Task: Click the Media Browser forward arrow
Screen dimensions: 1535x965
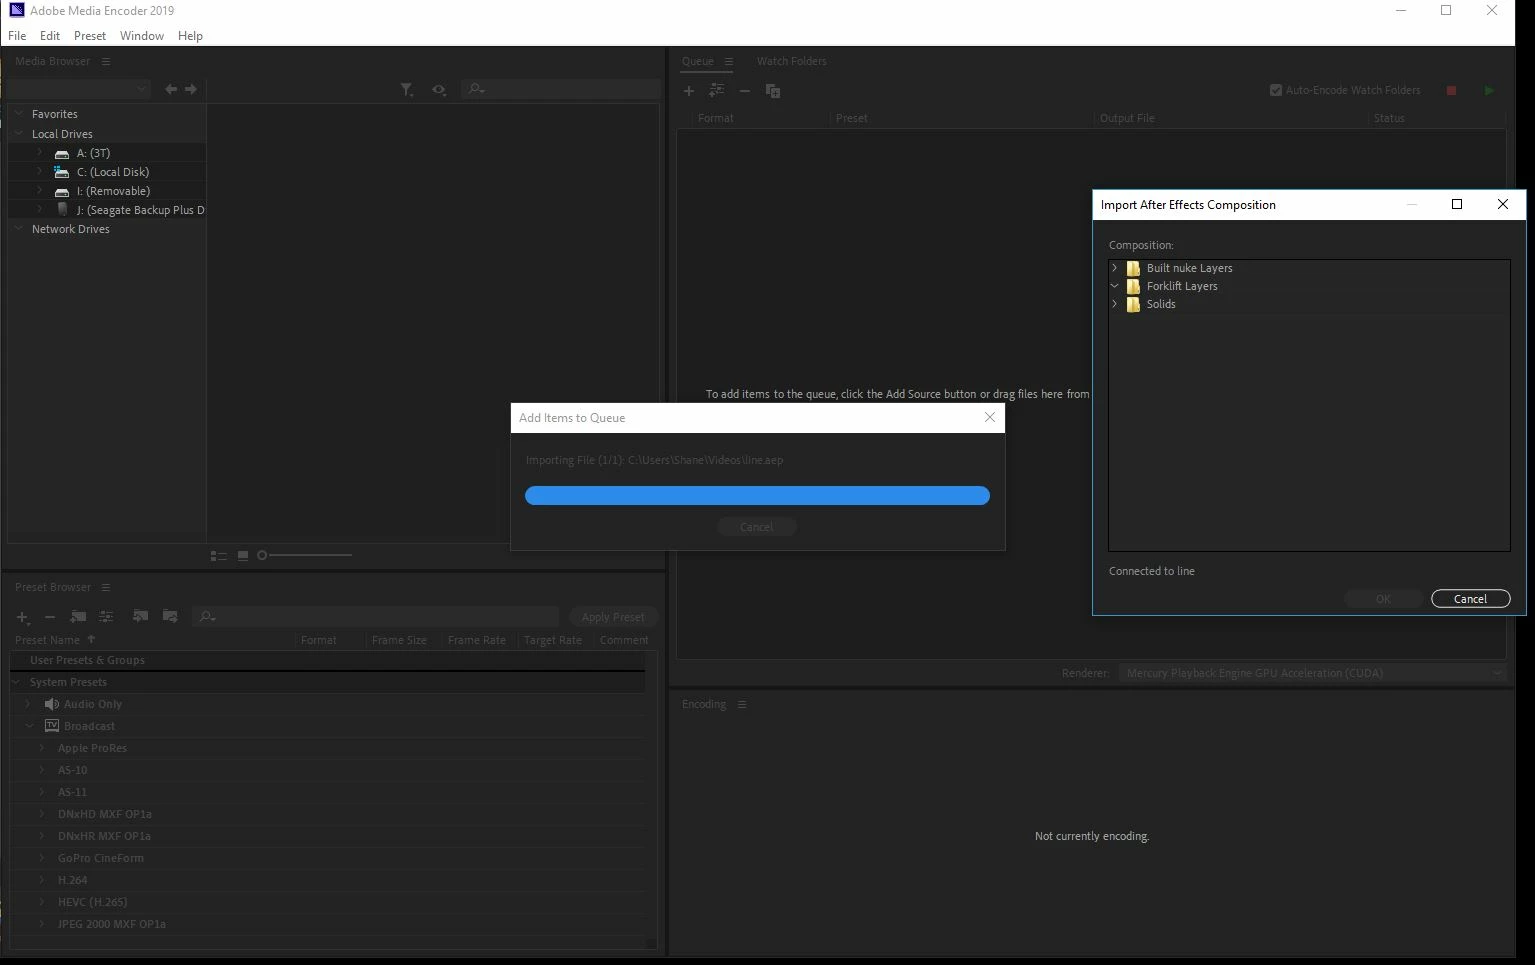Action: 191,89
